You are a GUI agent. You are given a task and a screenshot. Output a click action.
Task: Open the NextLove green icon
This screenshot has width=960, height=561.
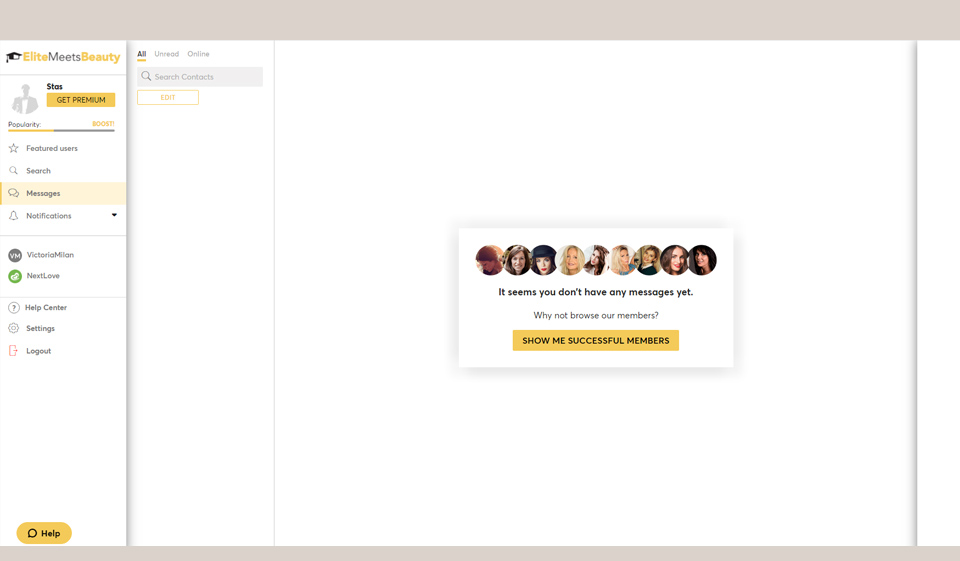15,276
